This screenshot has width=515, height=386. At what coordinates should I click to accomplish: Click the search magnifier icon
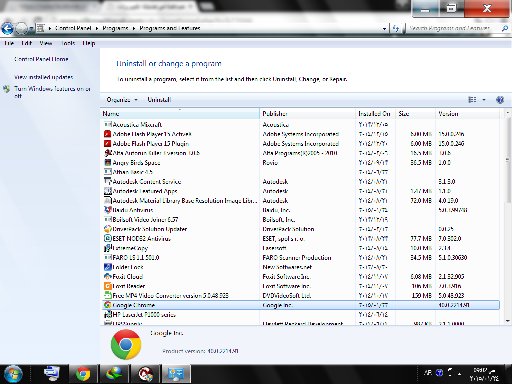click(x=505, y=28)
